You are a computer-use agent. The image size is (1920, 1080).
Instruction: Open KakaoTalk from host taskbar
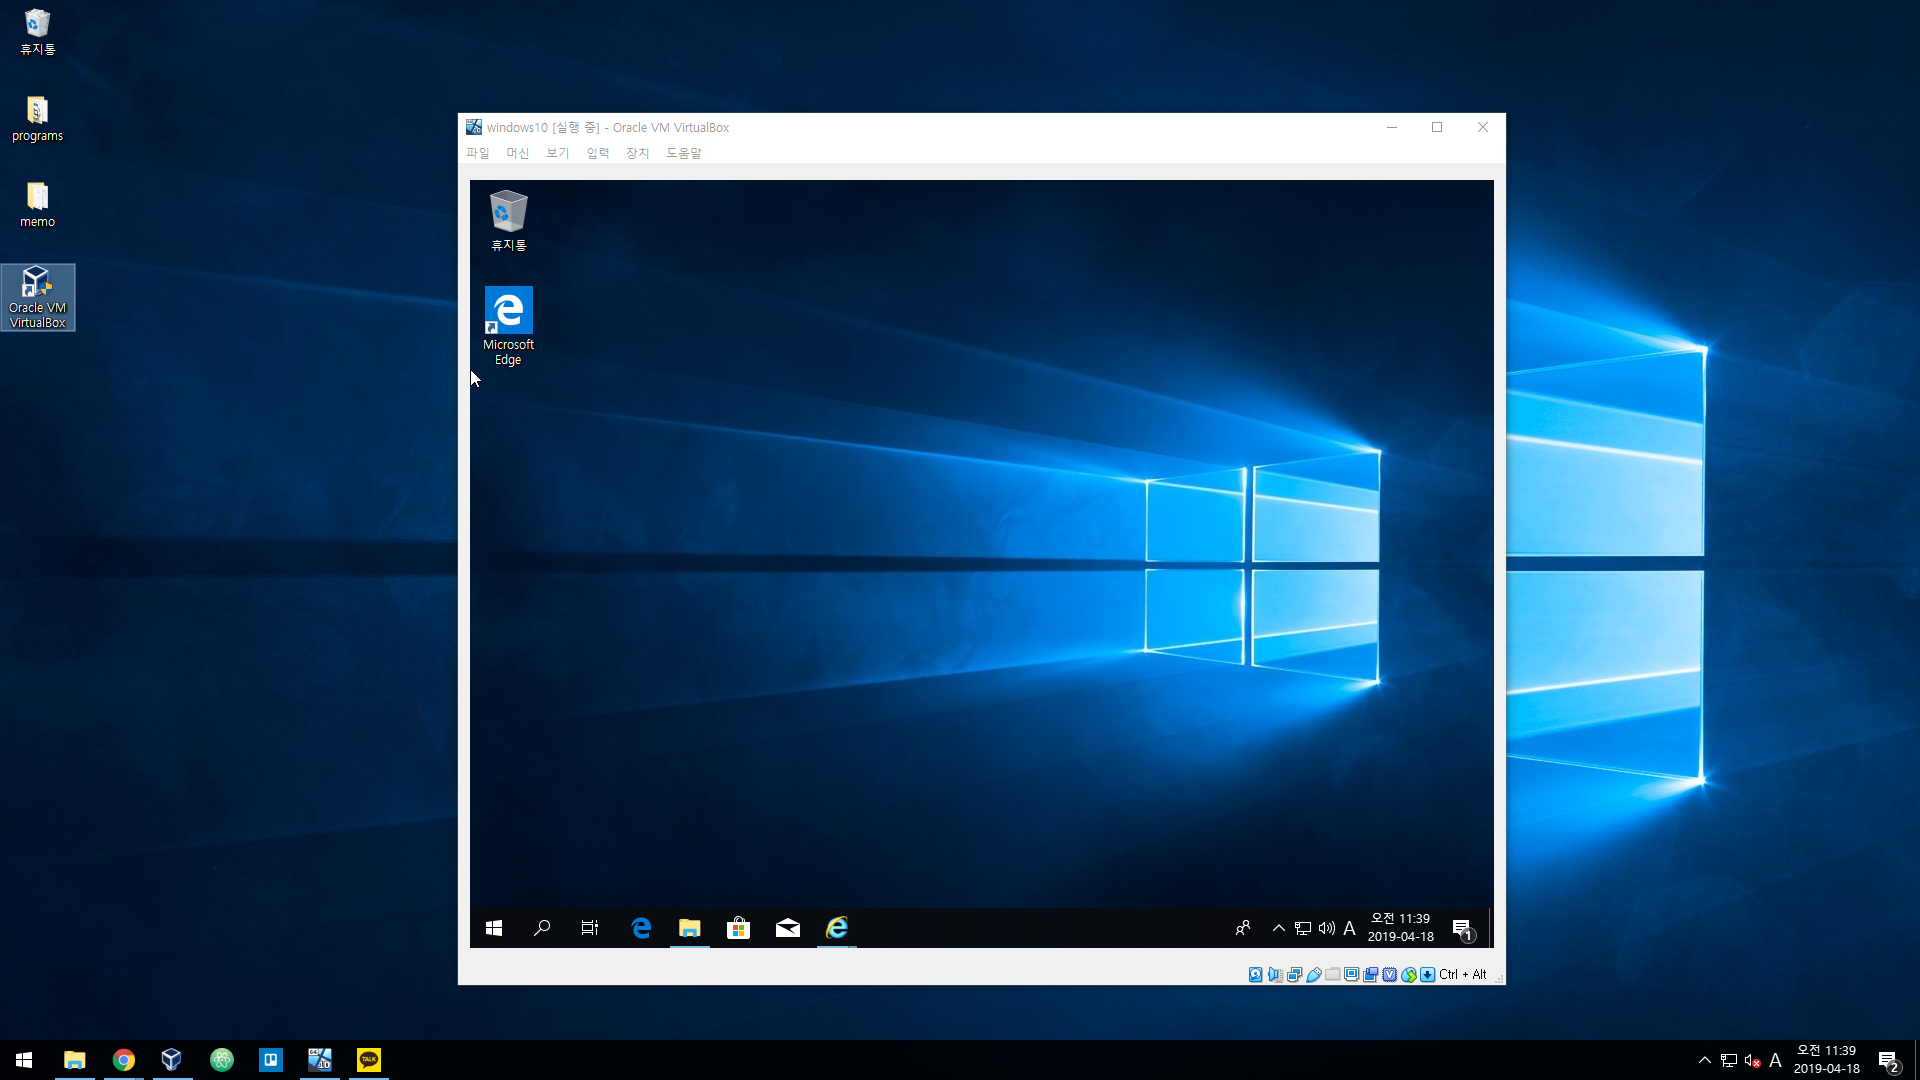coord(369,1060)
